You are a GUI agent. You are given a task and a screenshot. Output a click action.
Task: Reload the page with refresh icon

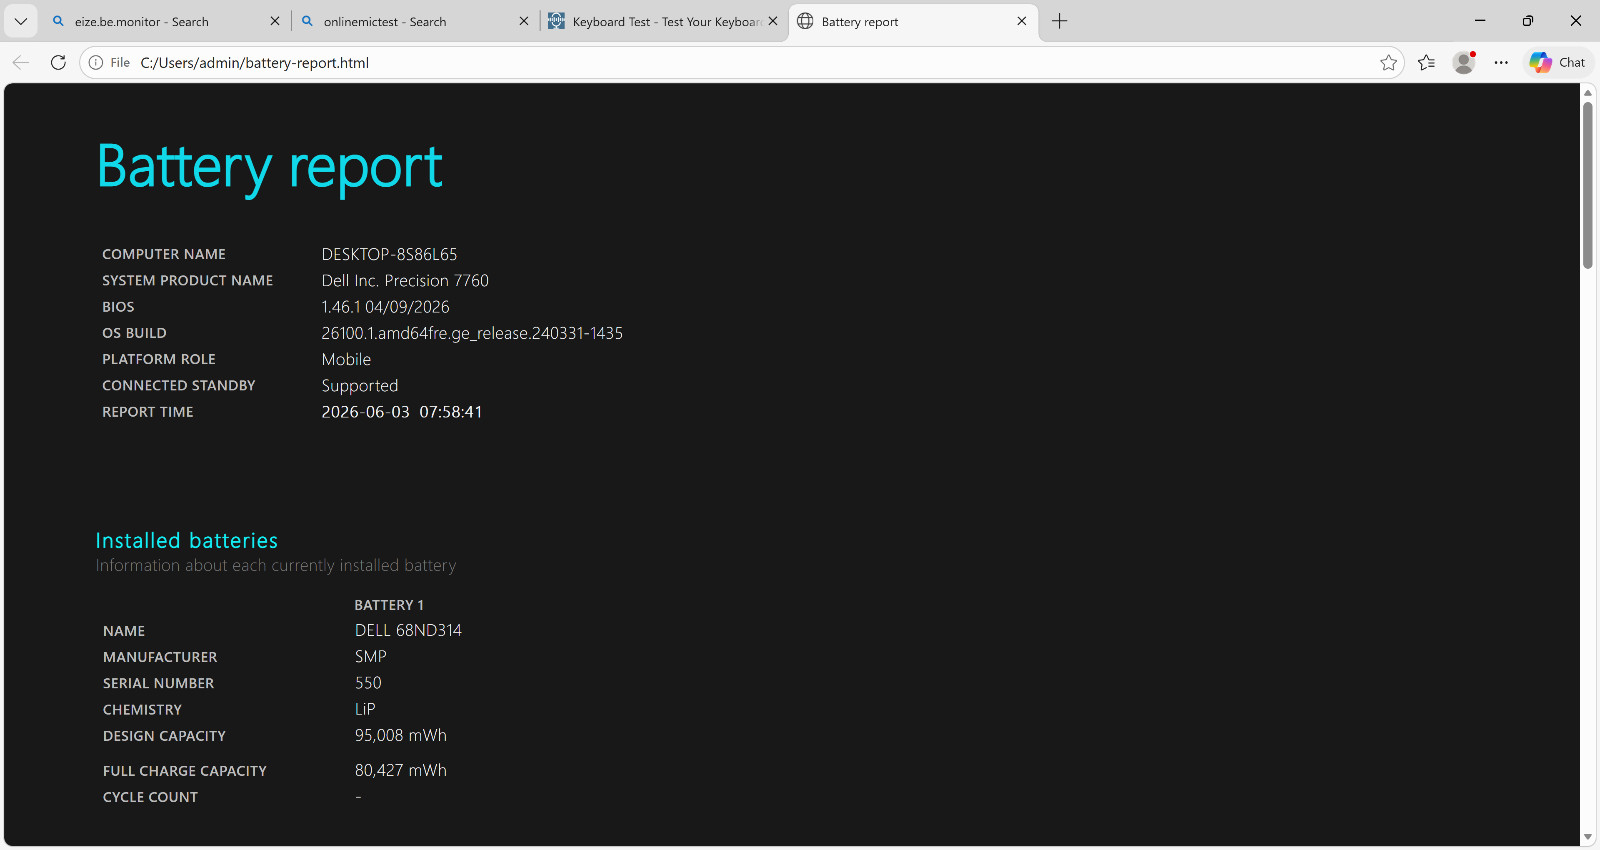click(x=58, y=62)
